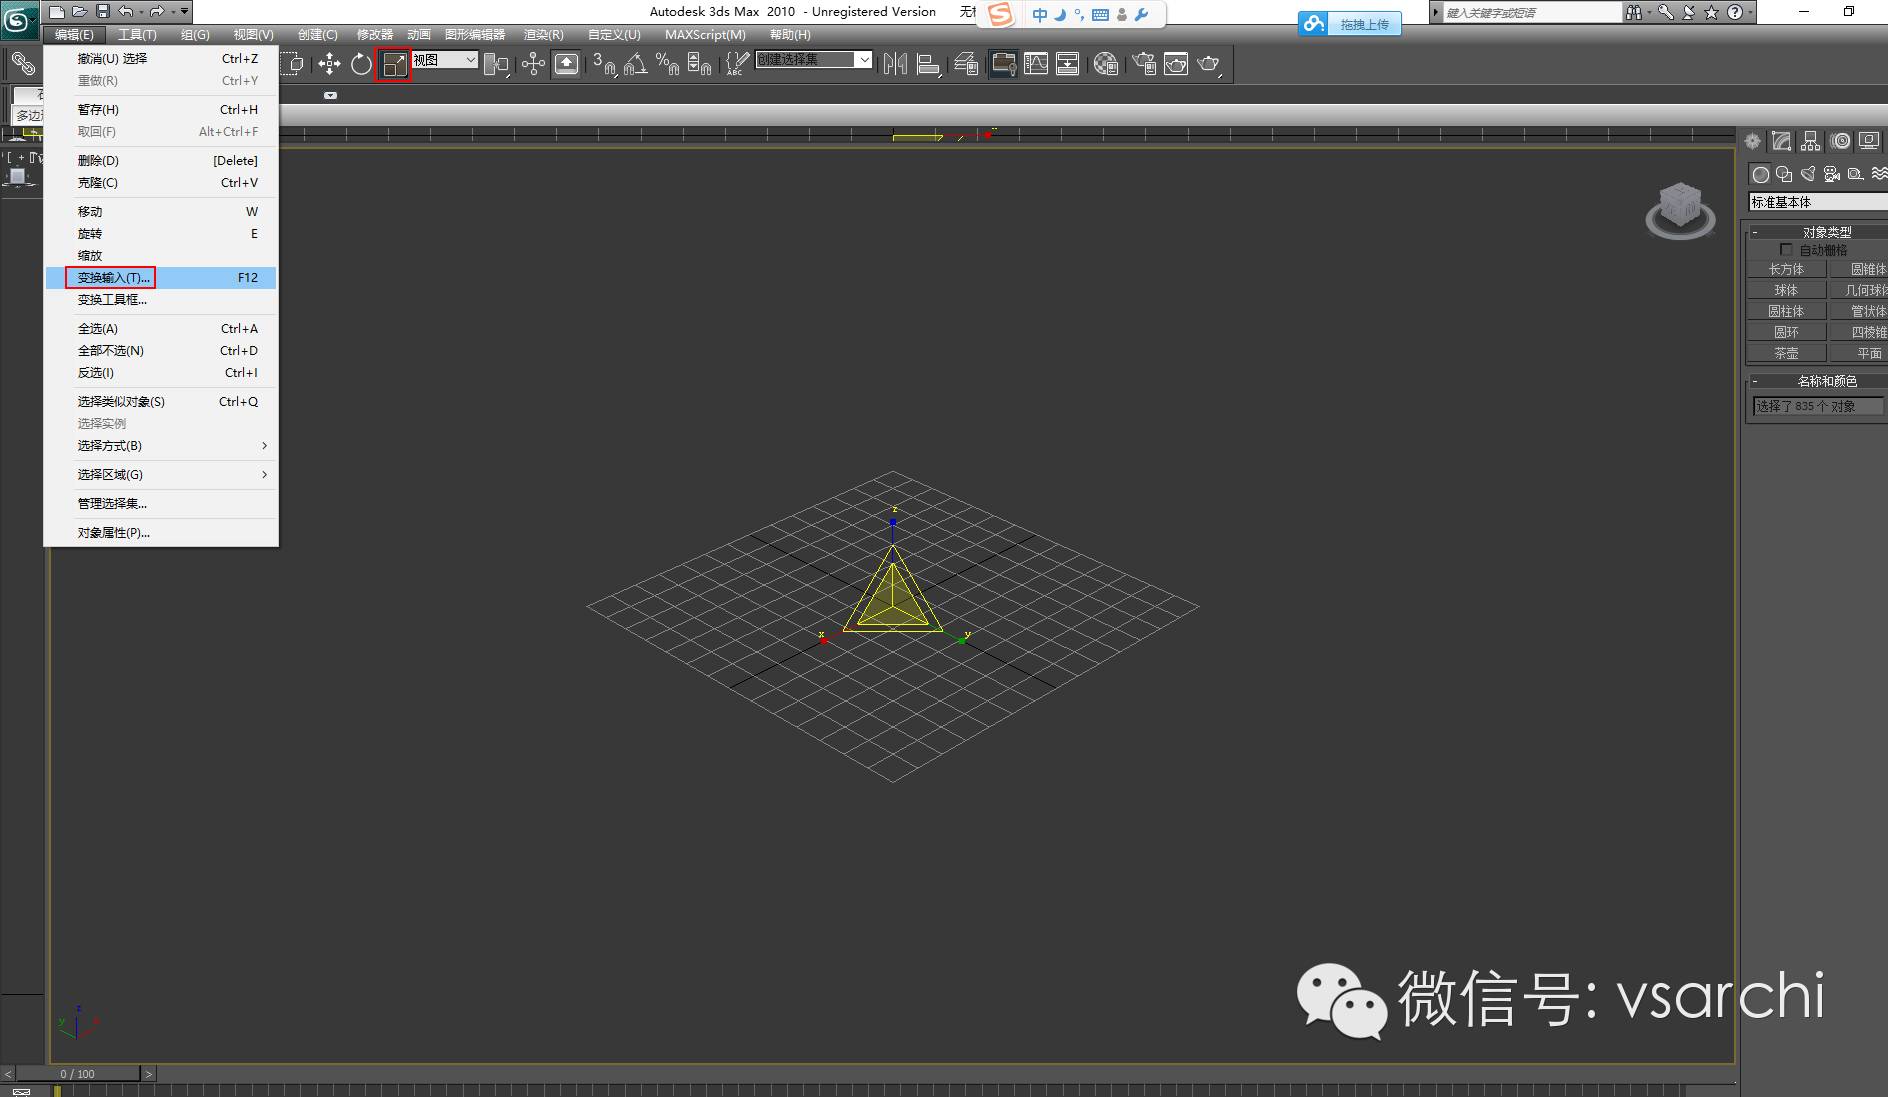Activate the Select and Move tool

[x=329, y=64]
